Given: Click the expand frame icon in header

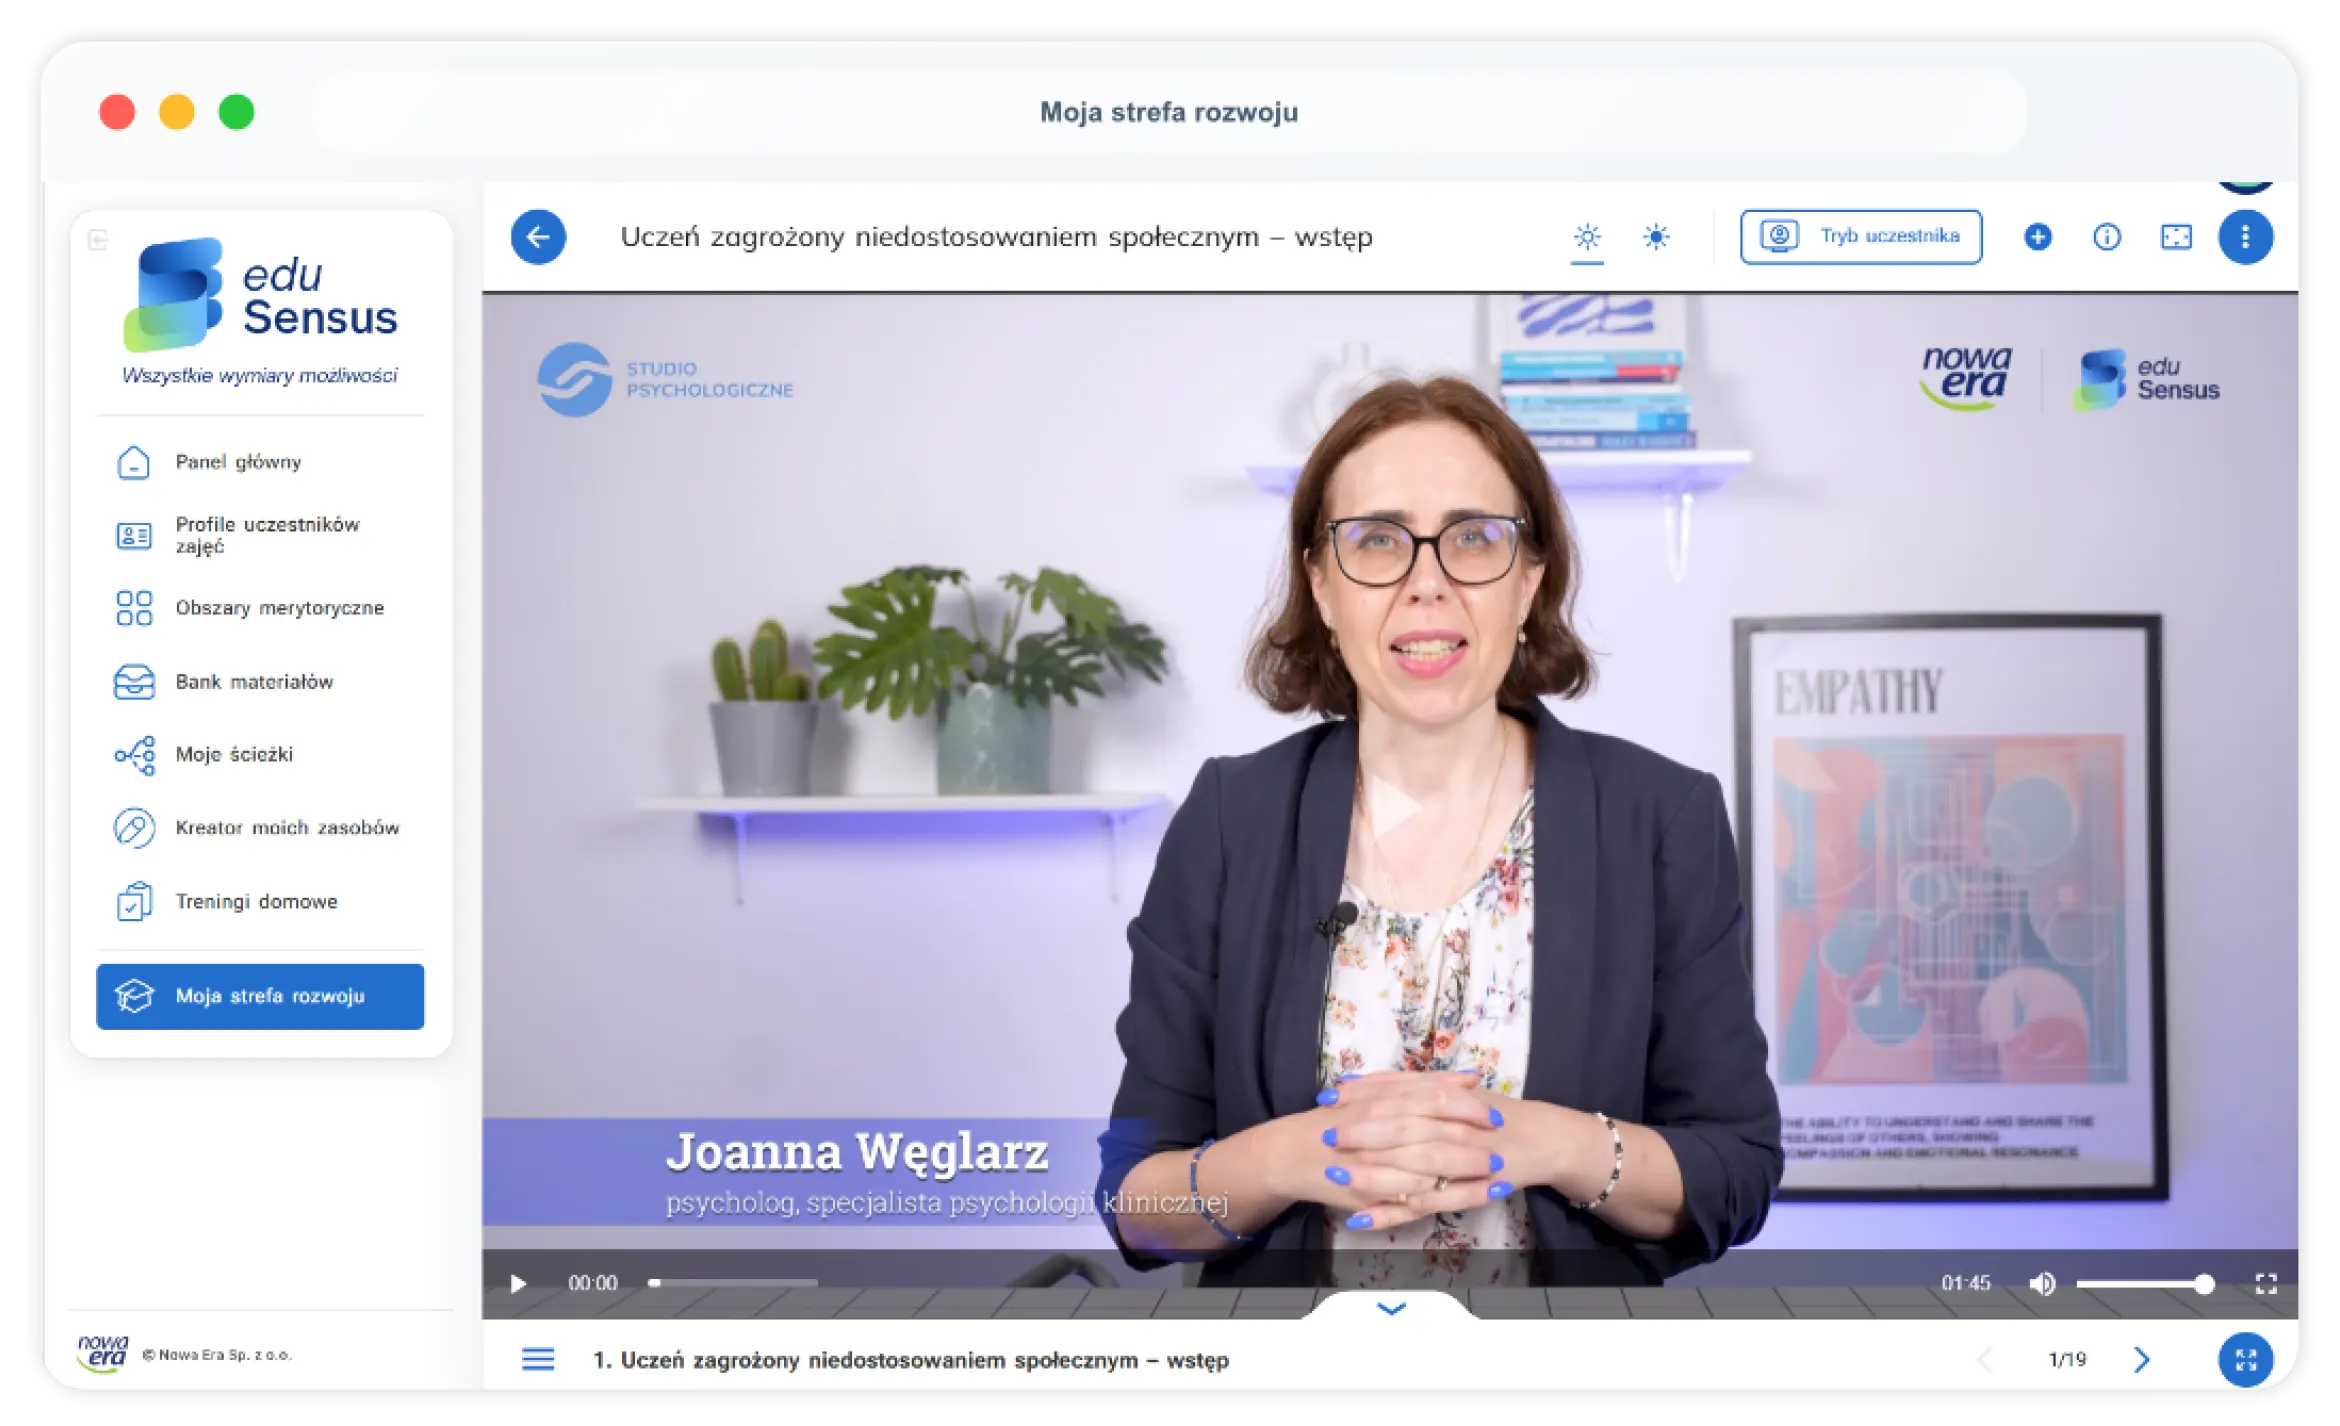Looking at the screenshot, I should coord(2176,237).
